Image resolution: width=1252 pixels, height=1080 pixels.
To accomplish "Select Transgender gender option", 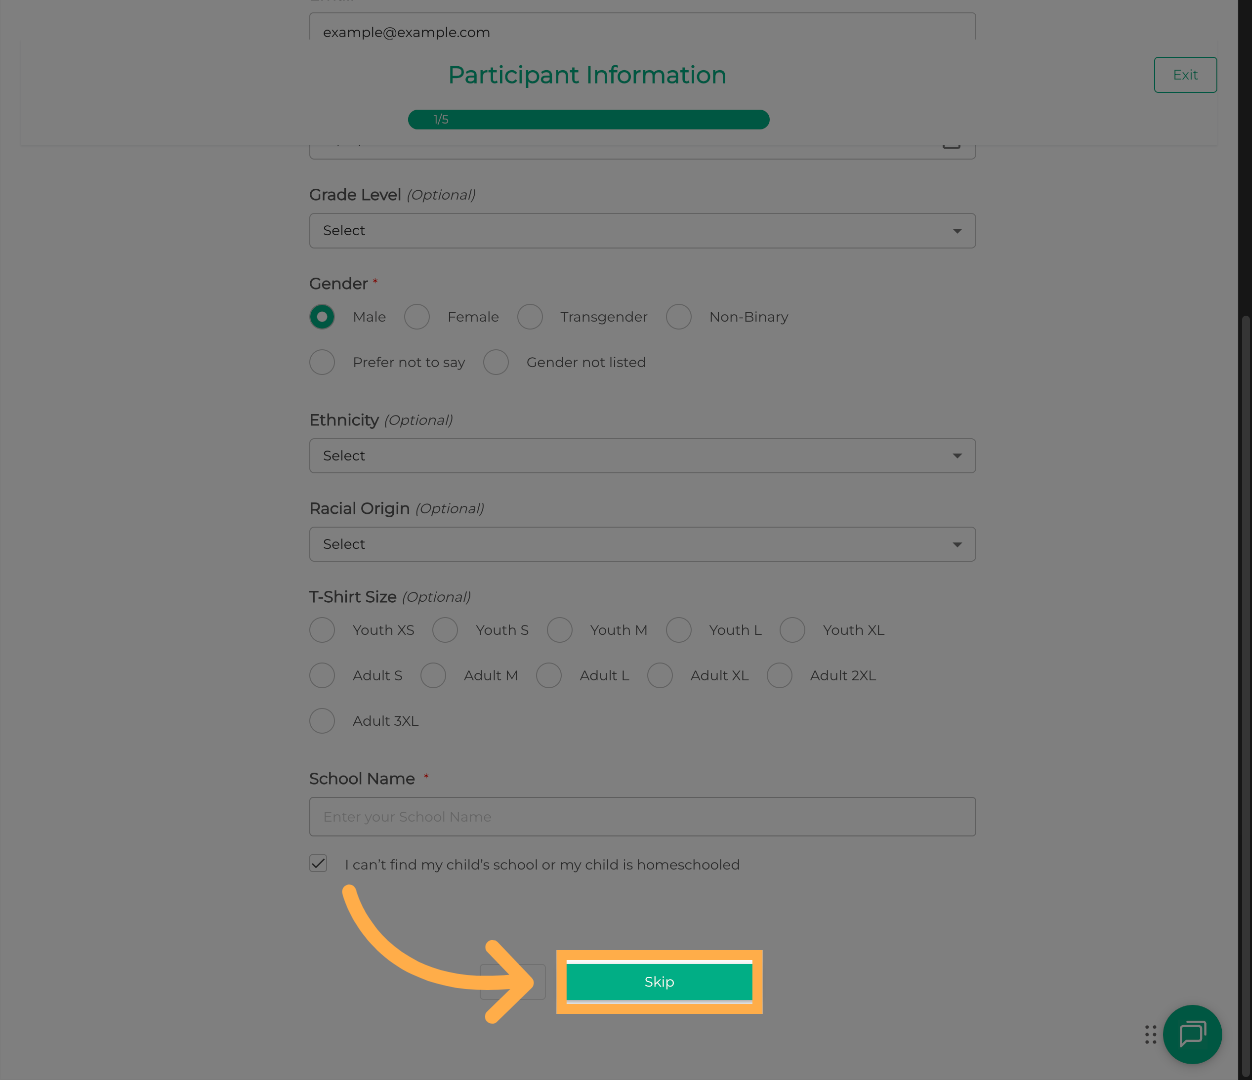I will pyautogui.click(x=530, y=317).
